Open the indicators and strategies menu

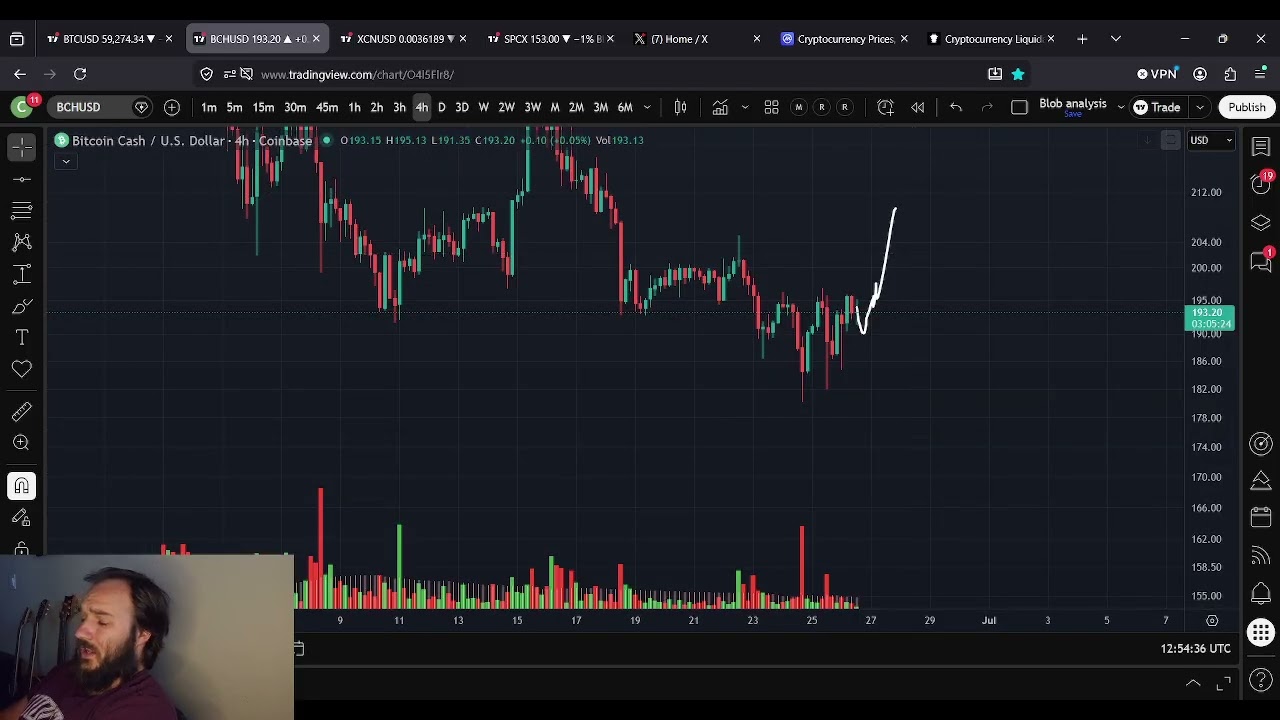tap(720, 107)
